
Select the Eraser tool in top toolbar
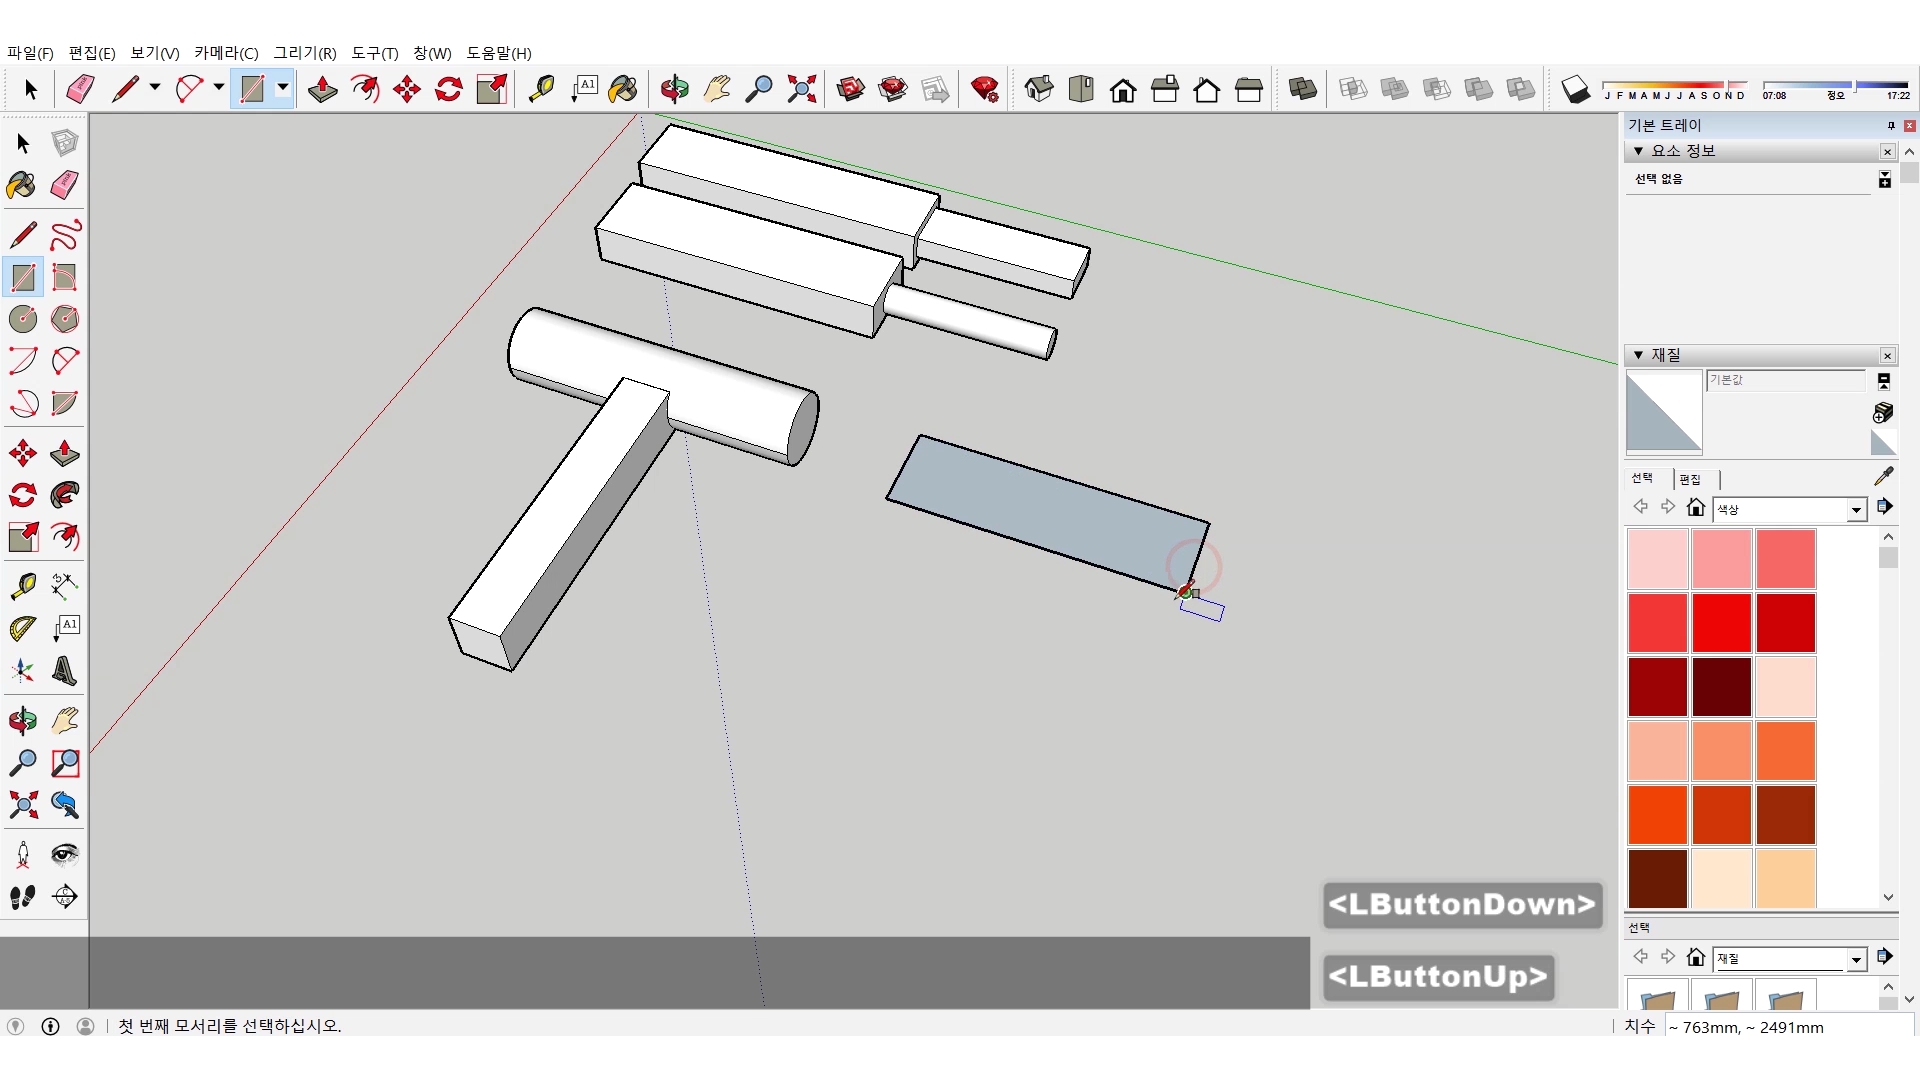coord(80,90)
